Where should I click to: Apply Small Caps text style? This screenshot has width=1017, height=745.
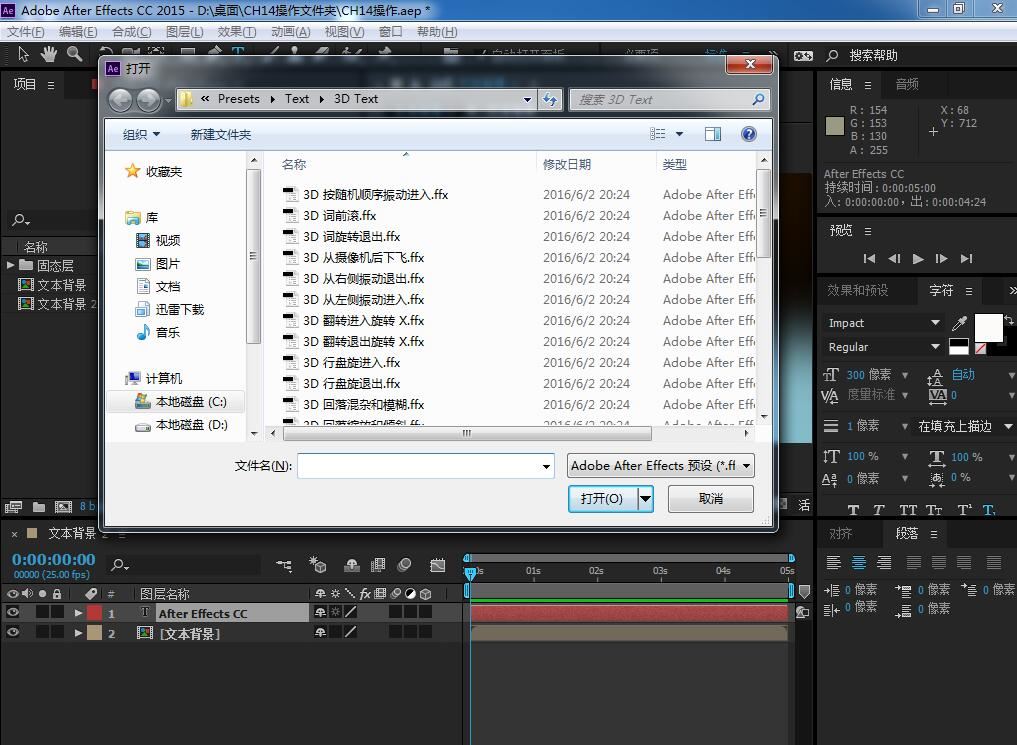tap(934, 510)
